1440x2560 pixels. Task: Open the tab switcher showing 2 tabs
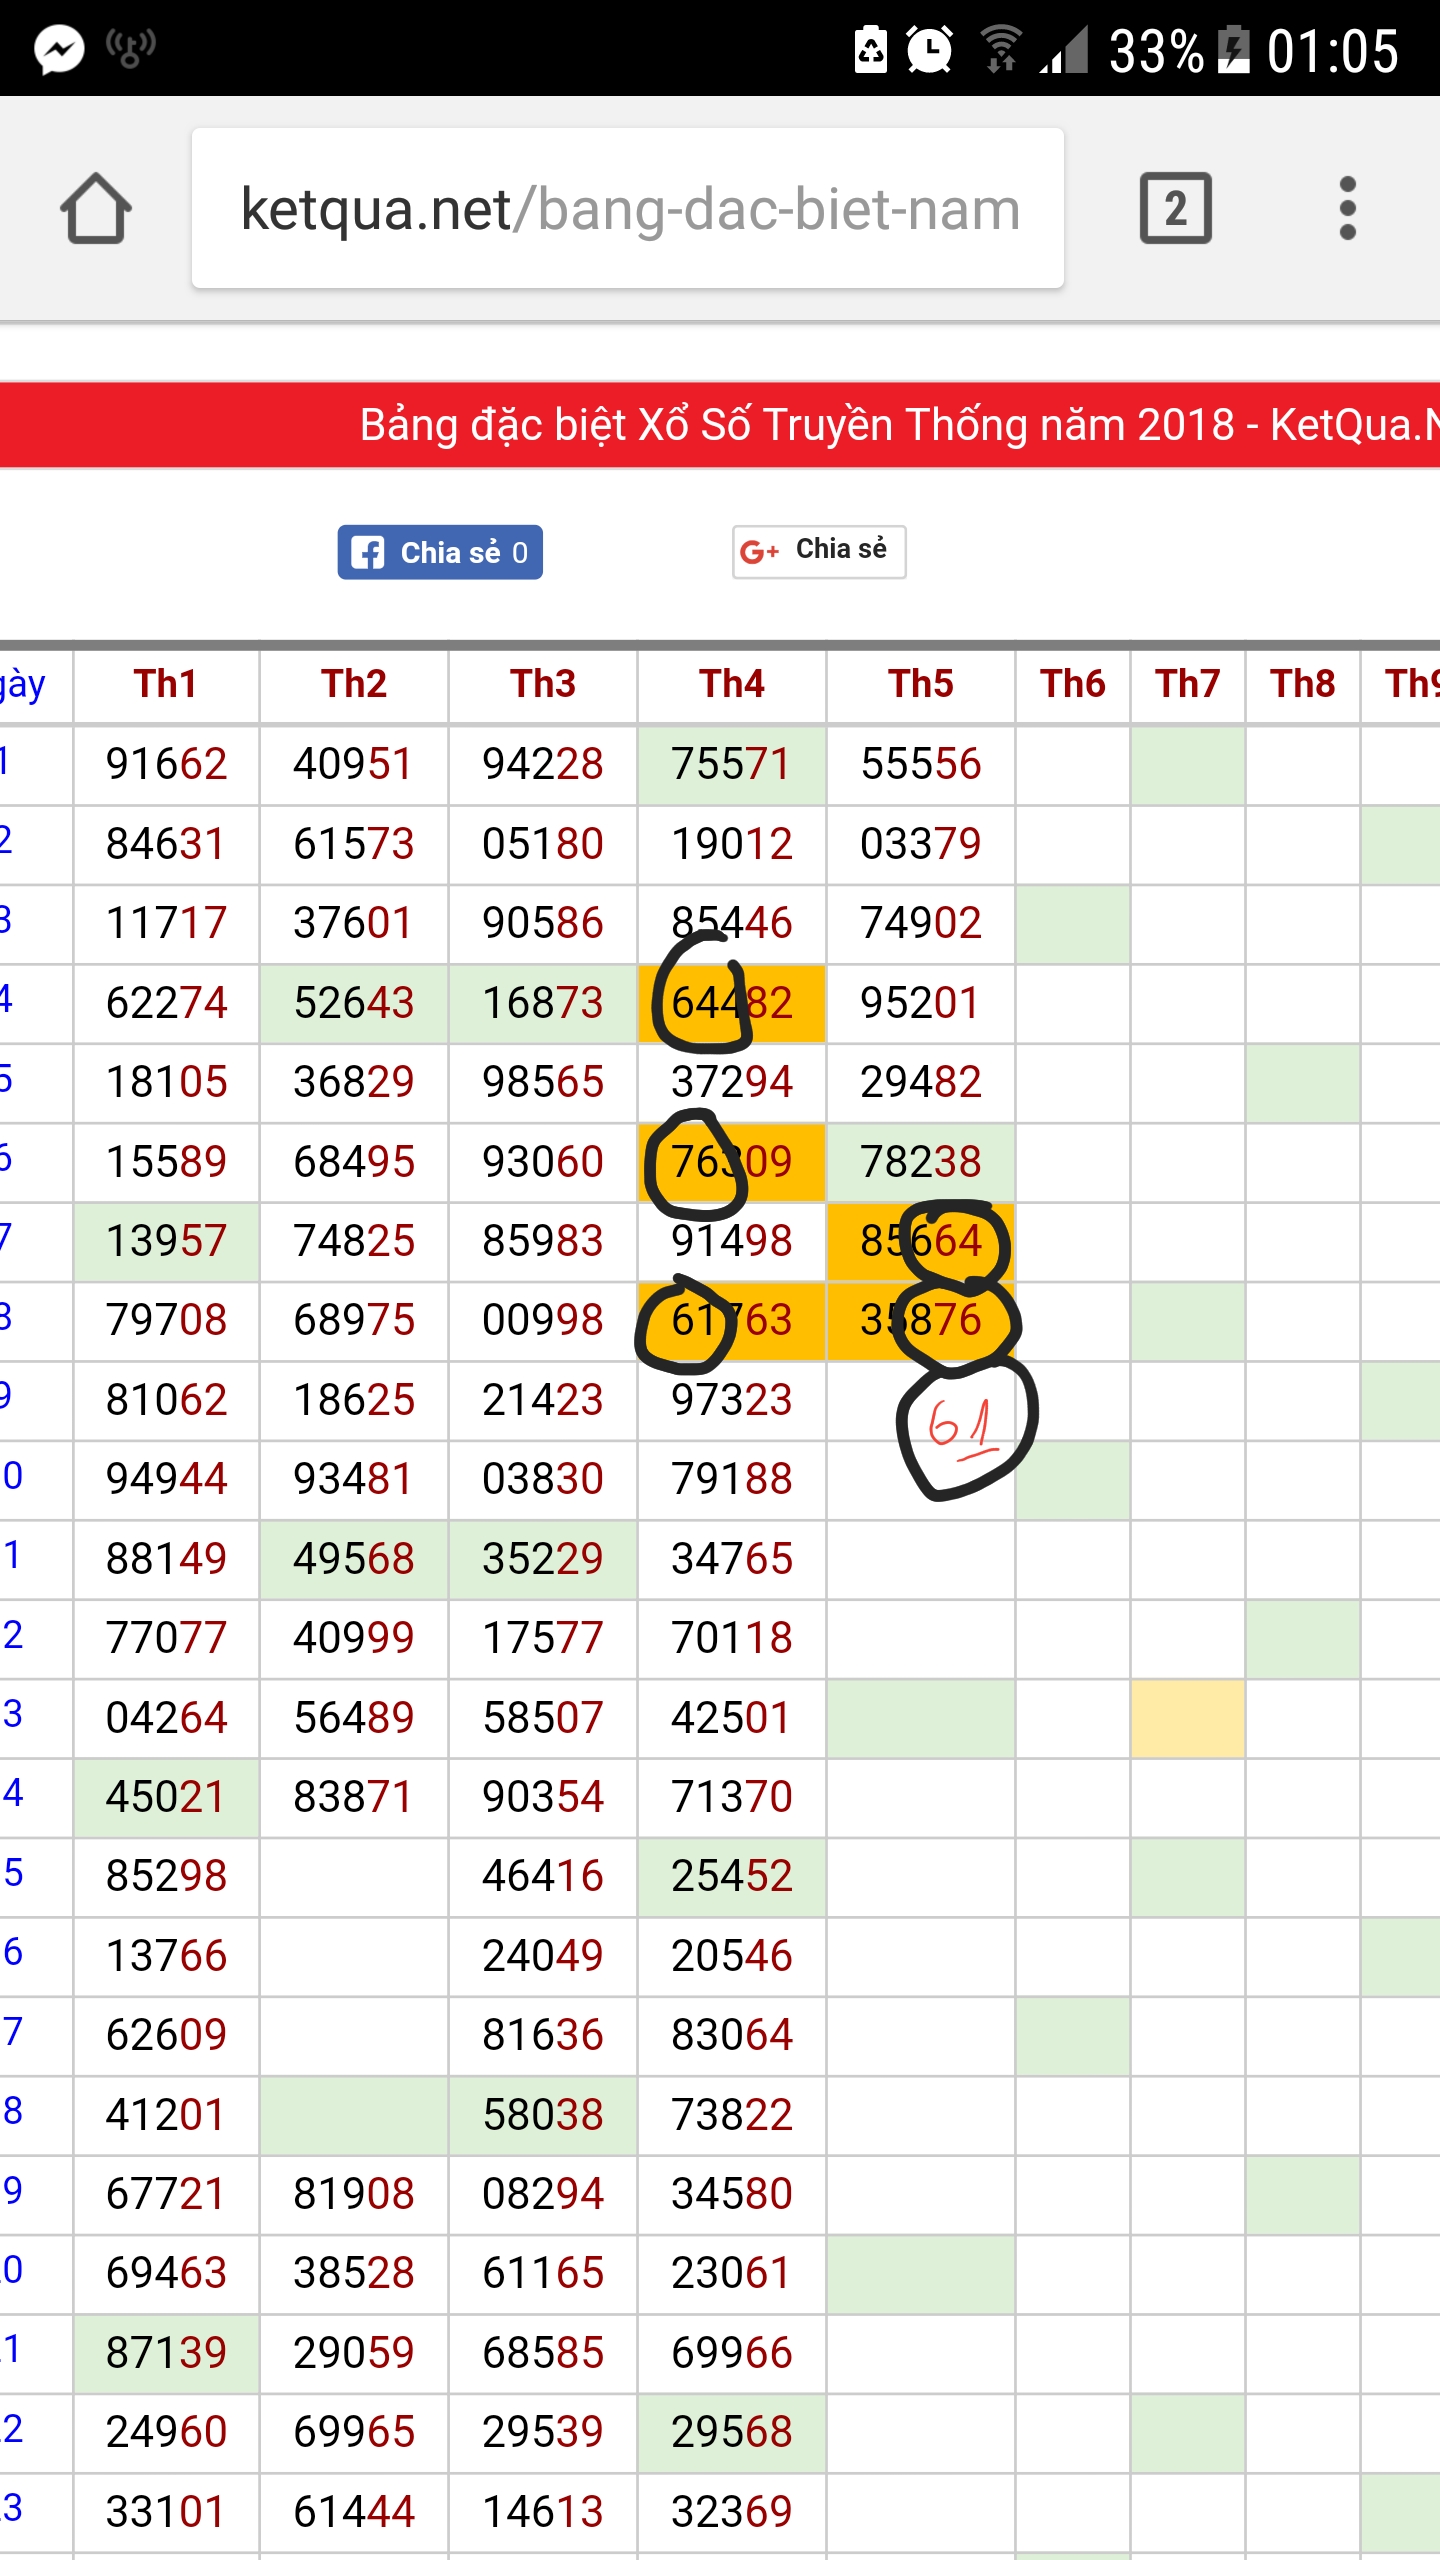click(x=1175, y=209)
